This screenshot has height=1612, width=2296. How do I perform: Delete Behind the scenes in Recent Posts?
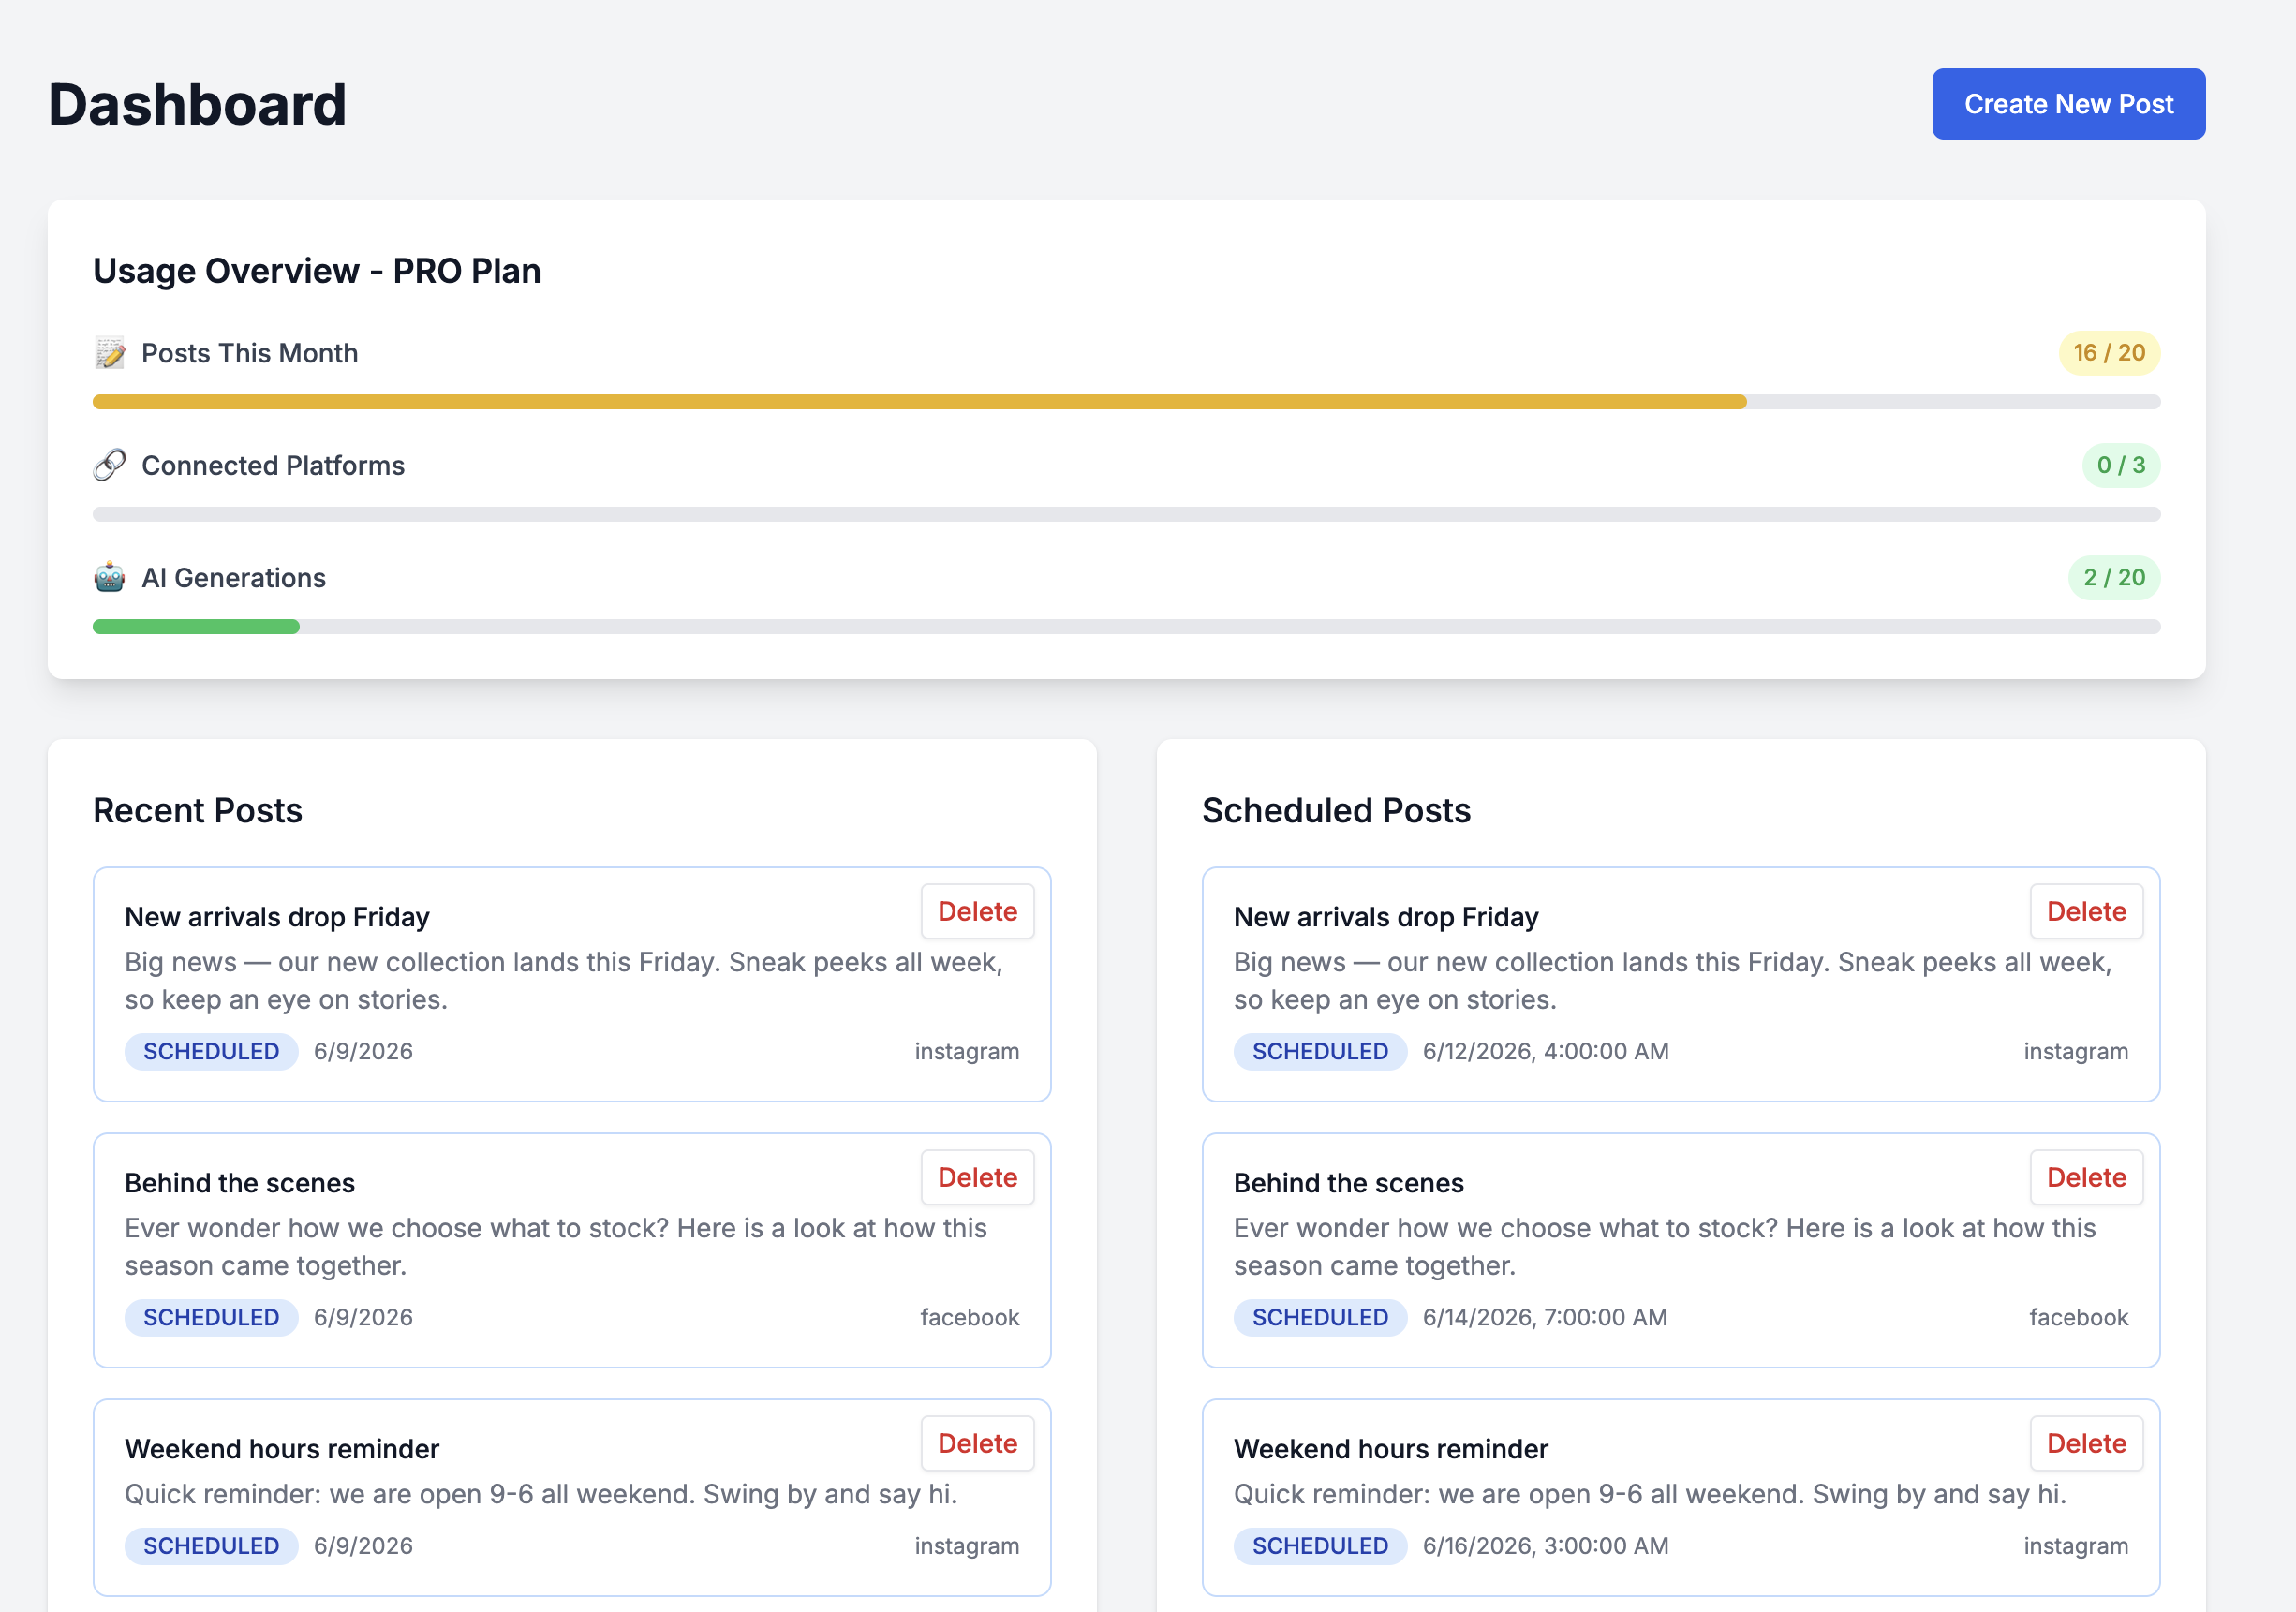click(977, 1177)
